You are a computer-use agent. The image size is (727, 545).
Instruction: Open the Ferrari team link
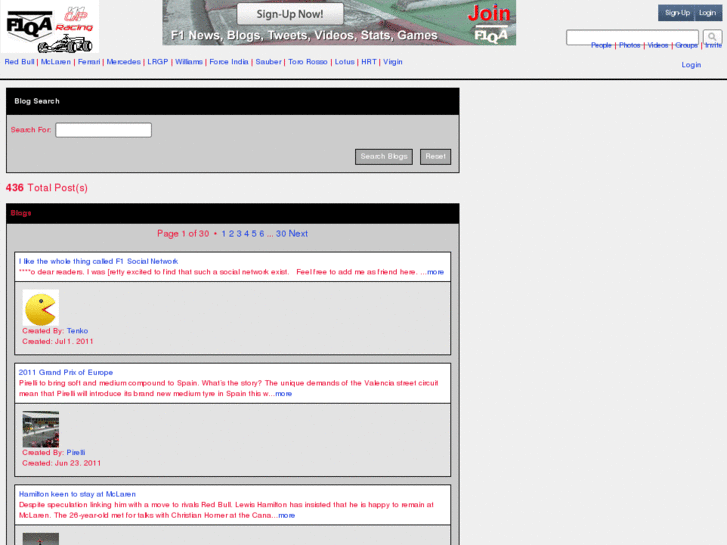[89, 62]
